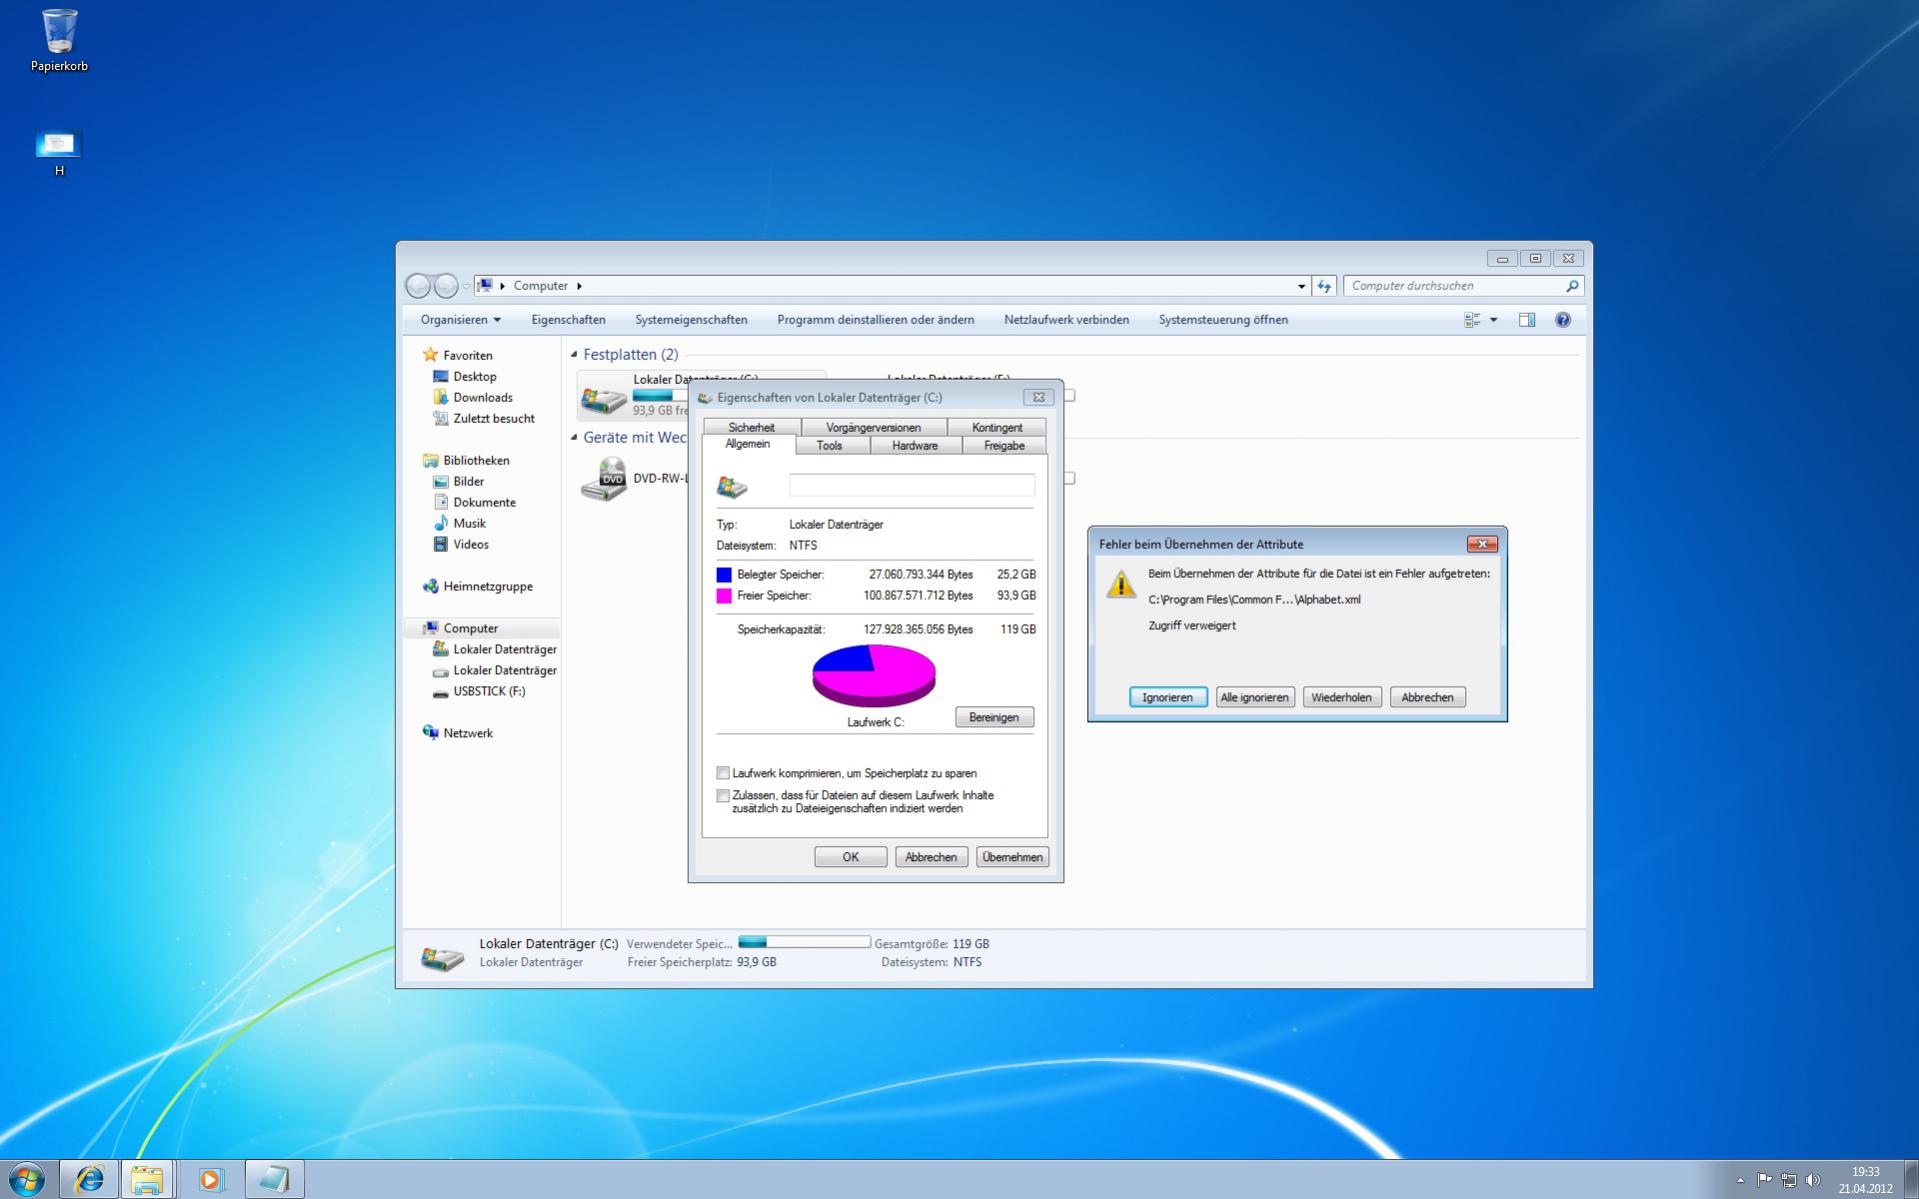Click the Wiederholen button

click(1341, 697)
